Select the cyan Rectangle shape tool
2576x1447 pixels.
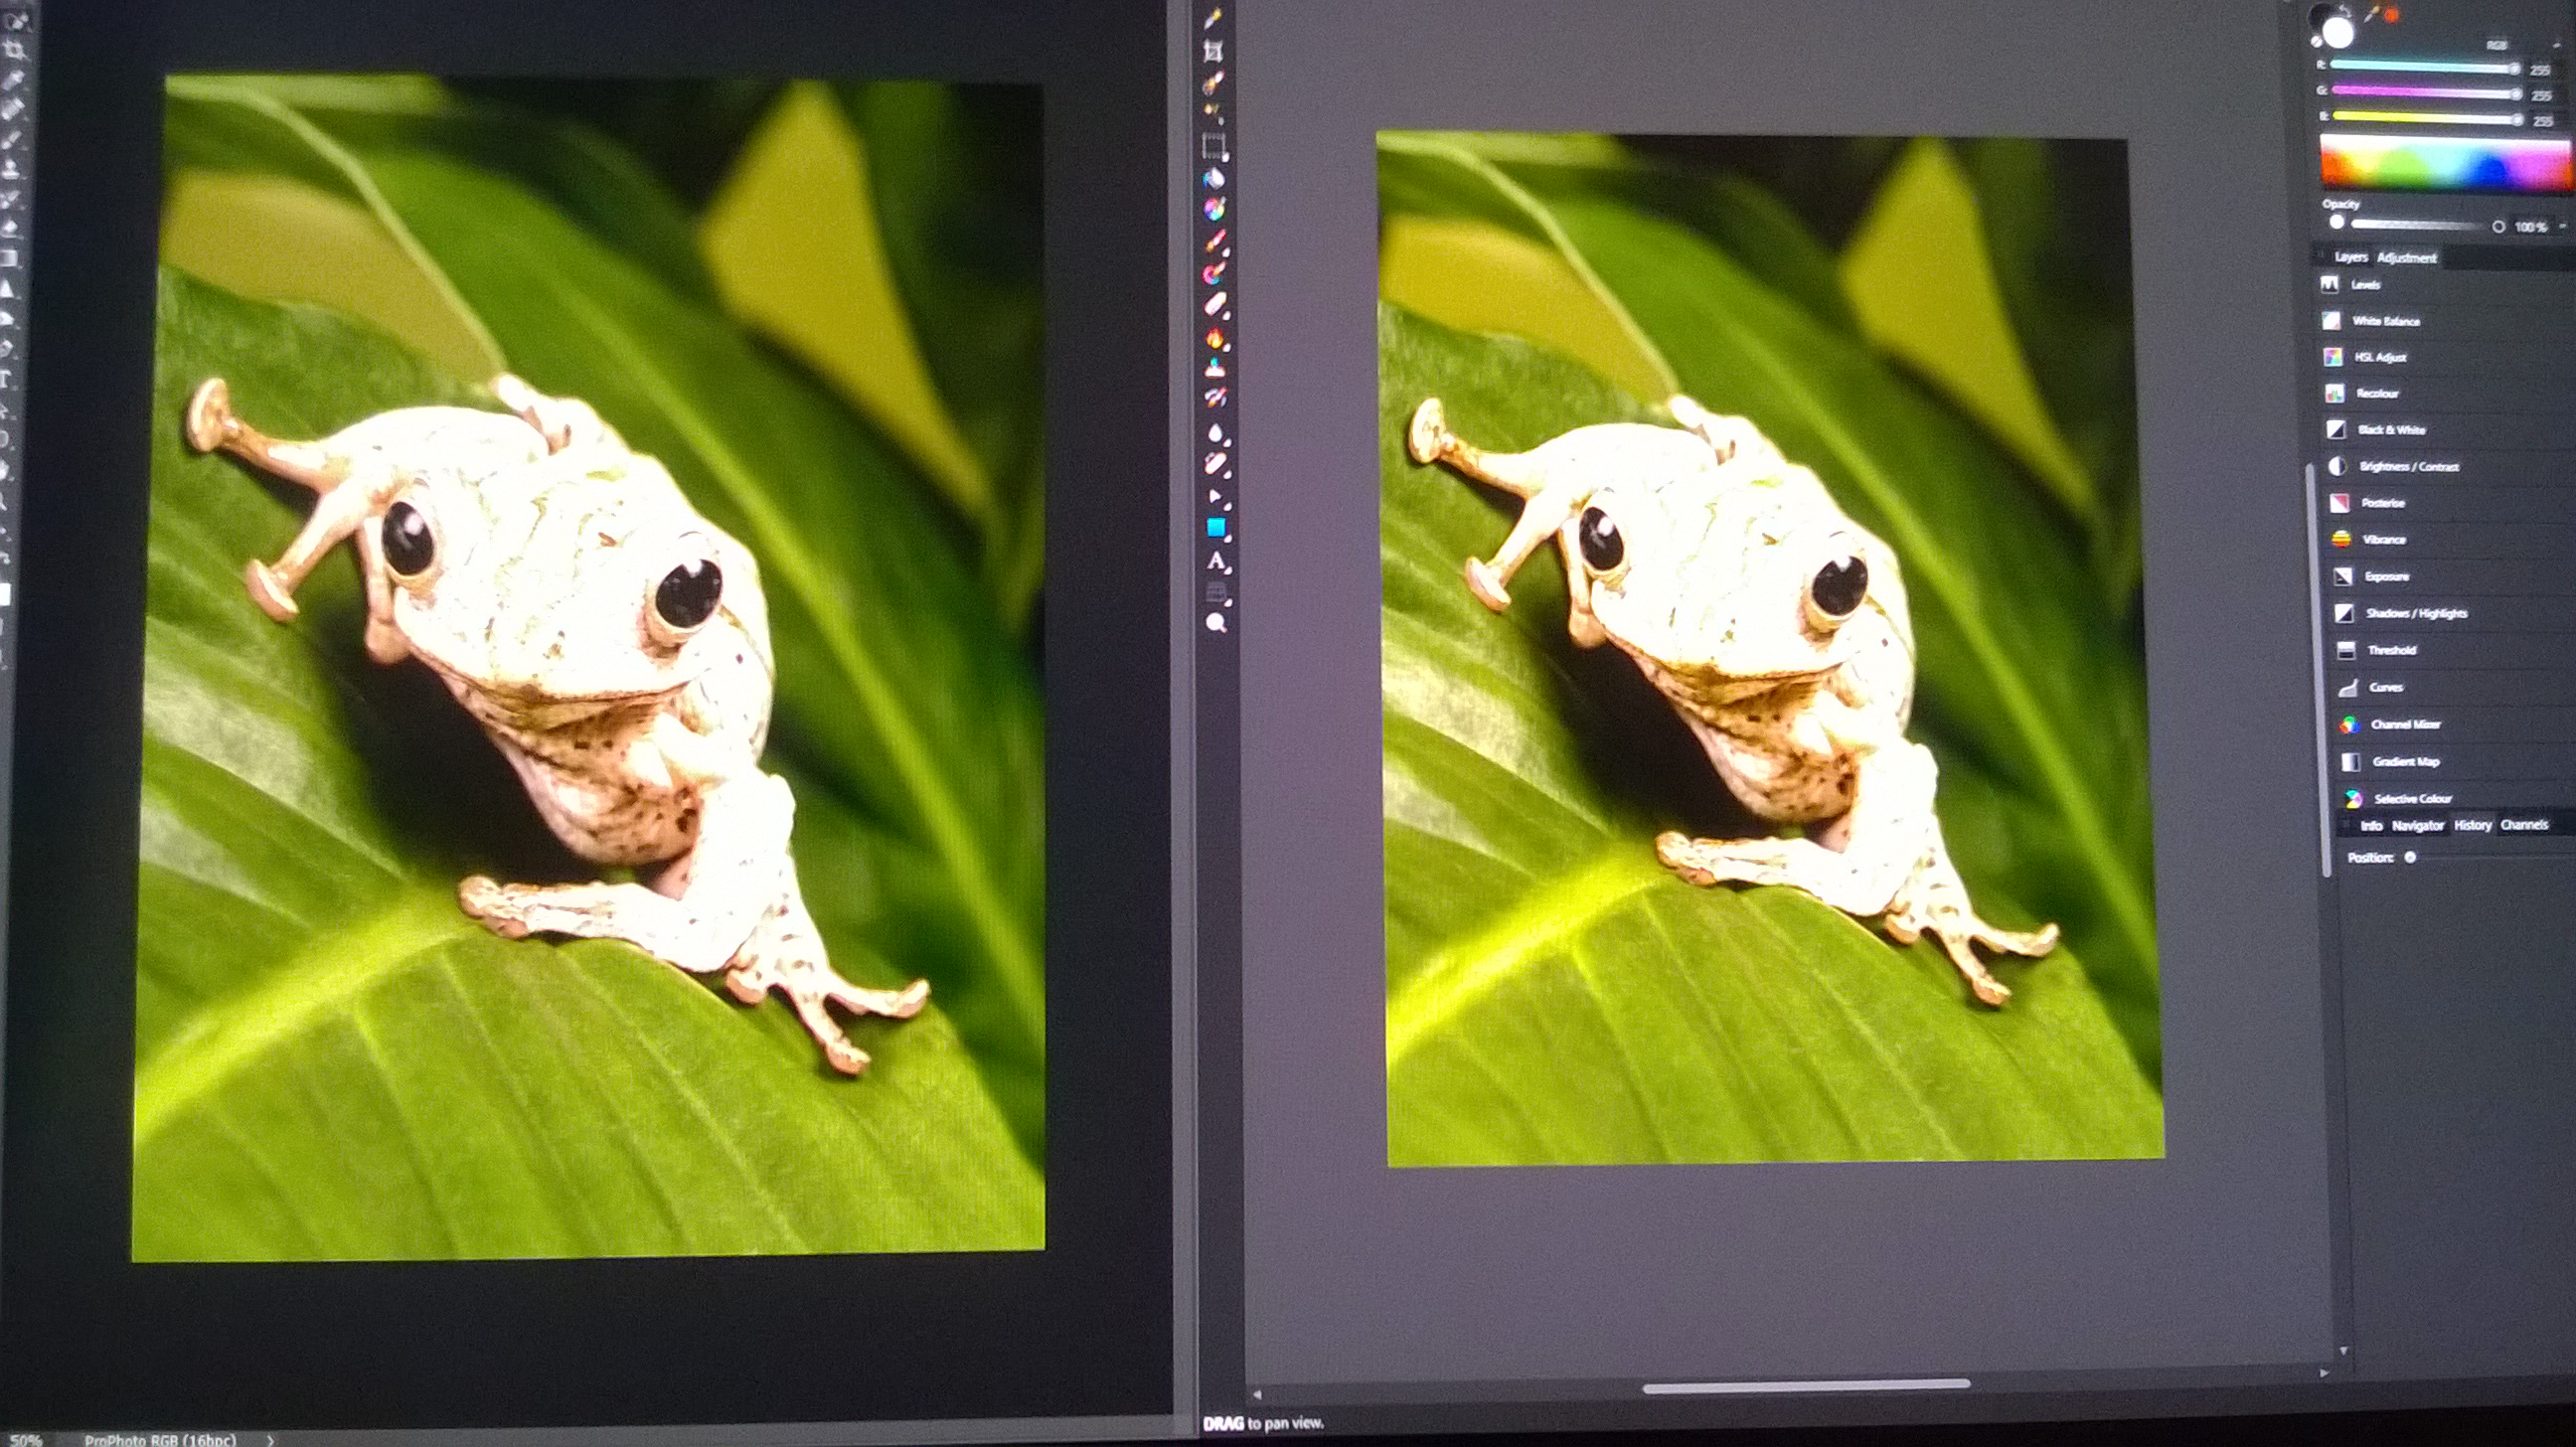pos(1216,527)
